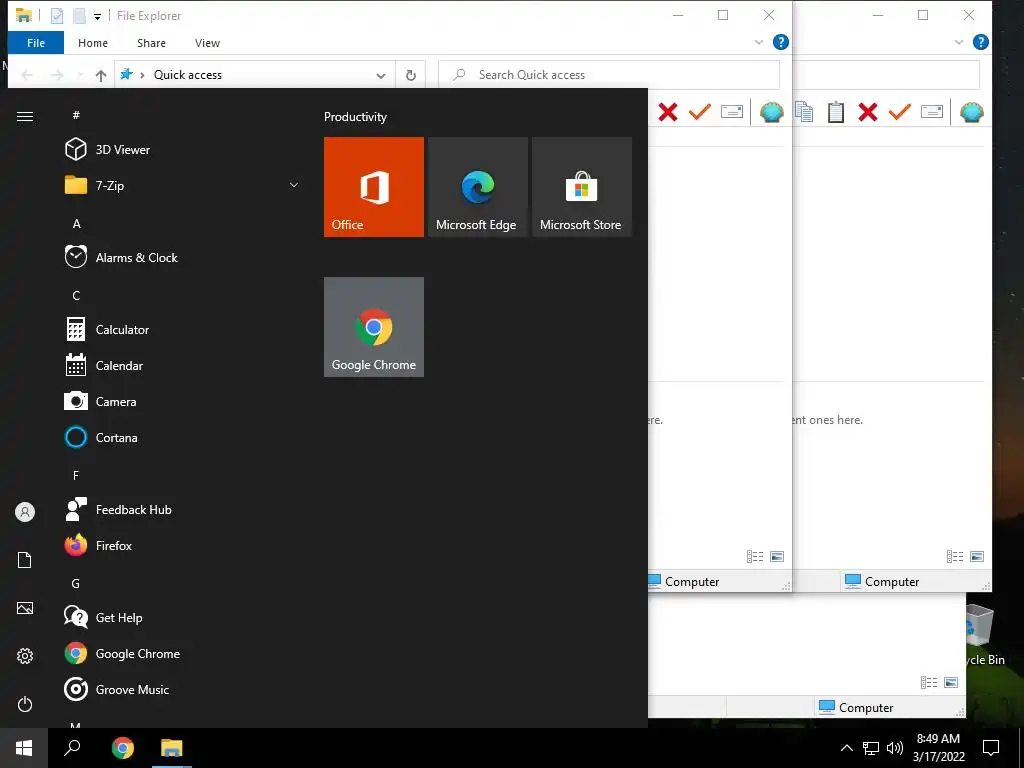Select the Productivity group title
The height and width of the screenshot is (768, 1024).
[355, 117]
